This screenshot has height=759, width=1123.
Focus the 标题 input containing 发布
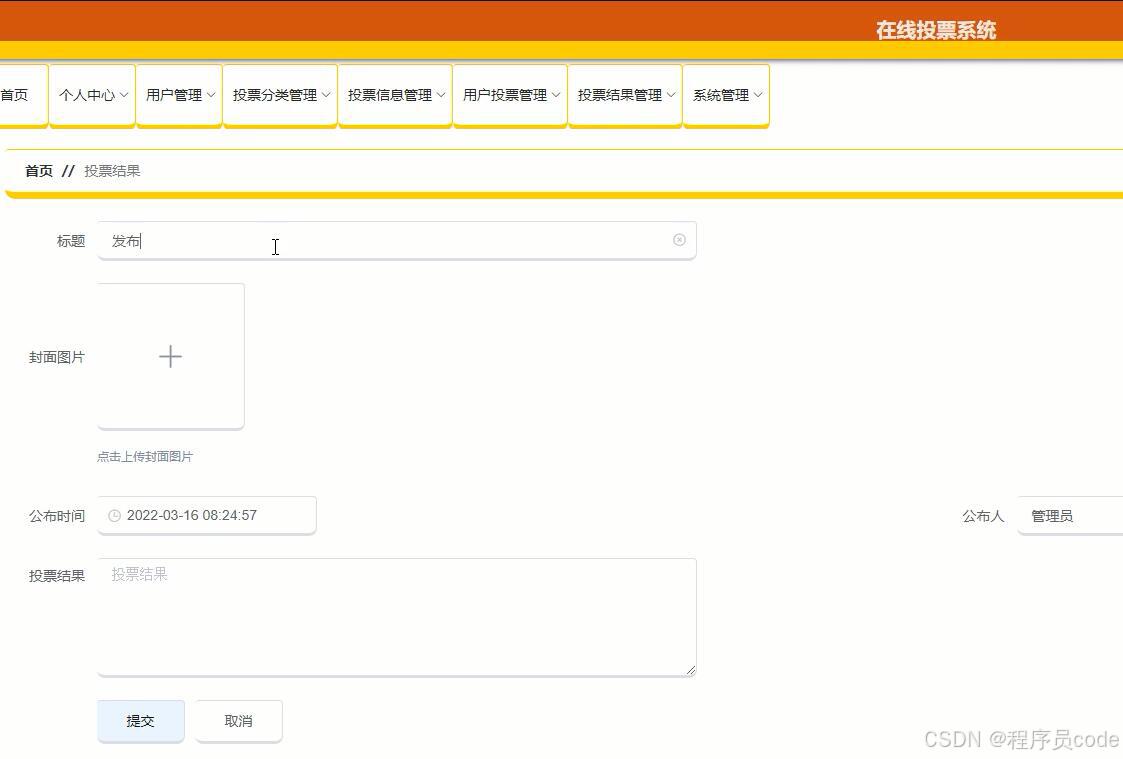click(x=397, y=241)
